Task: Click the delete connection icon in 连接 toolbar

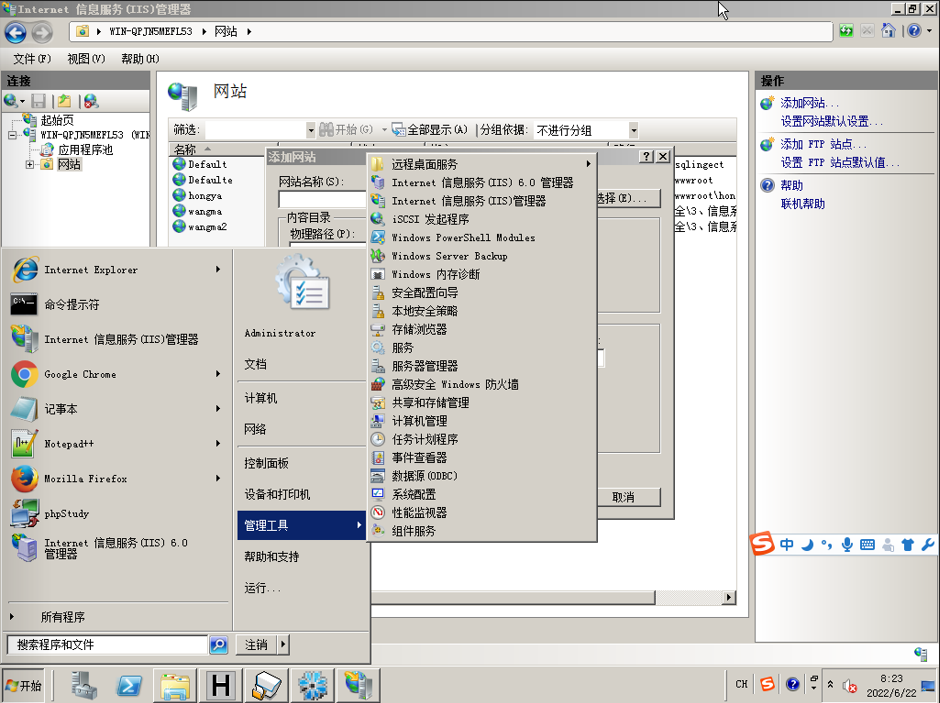Action: coord(91,101)
